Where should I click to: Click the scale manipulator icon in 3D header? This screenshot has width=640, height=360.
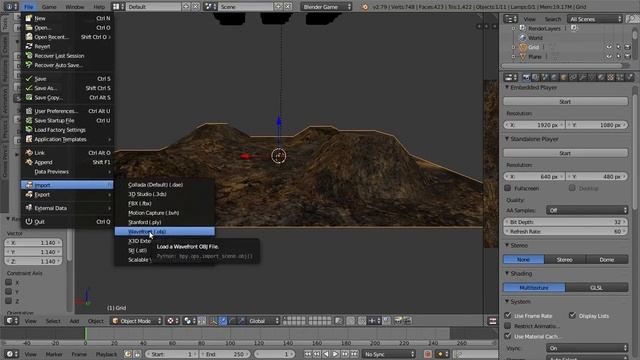242,321
